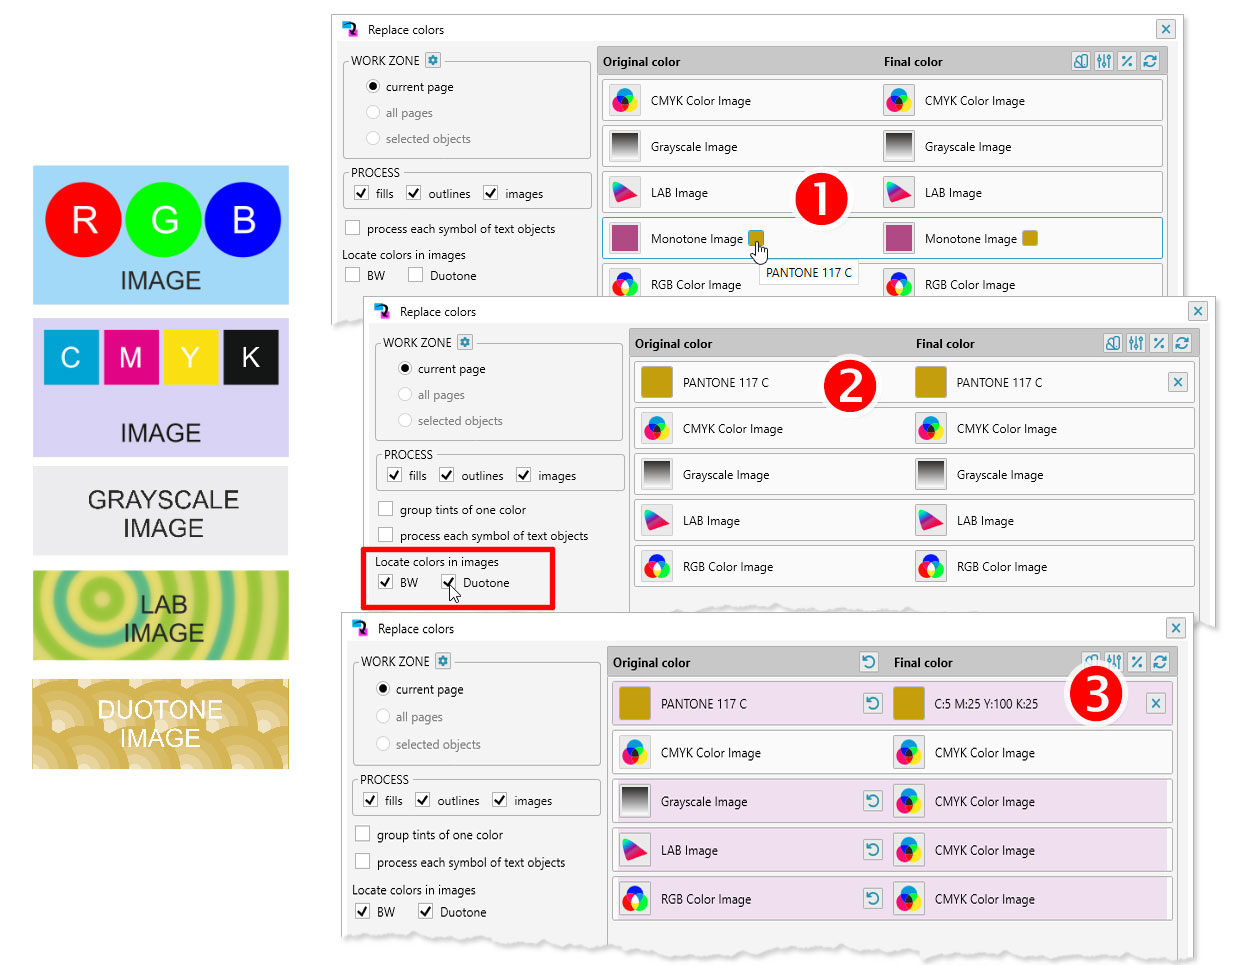Screen dimensions: 1239x965
Task: Click final Grayscale Image icon in top window
Action: coord(899,146)
